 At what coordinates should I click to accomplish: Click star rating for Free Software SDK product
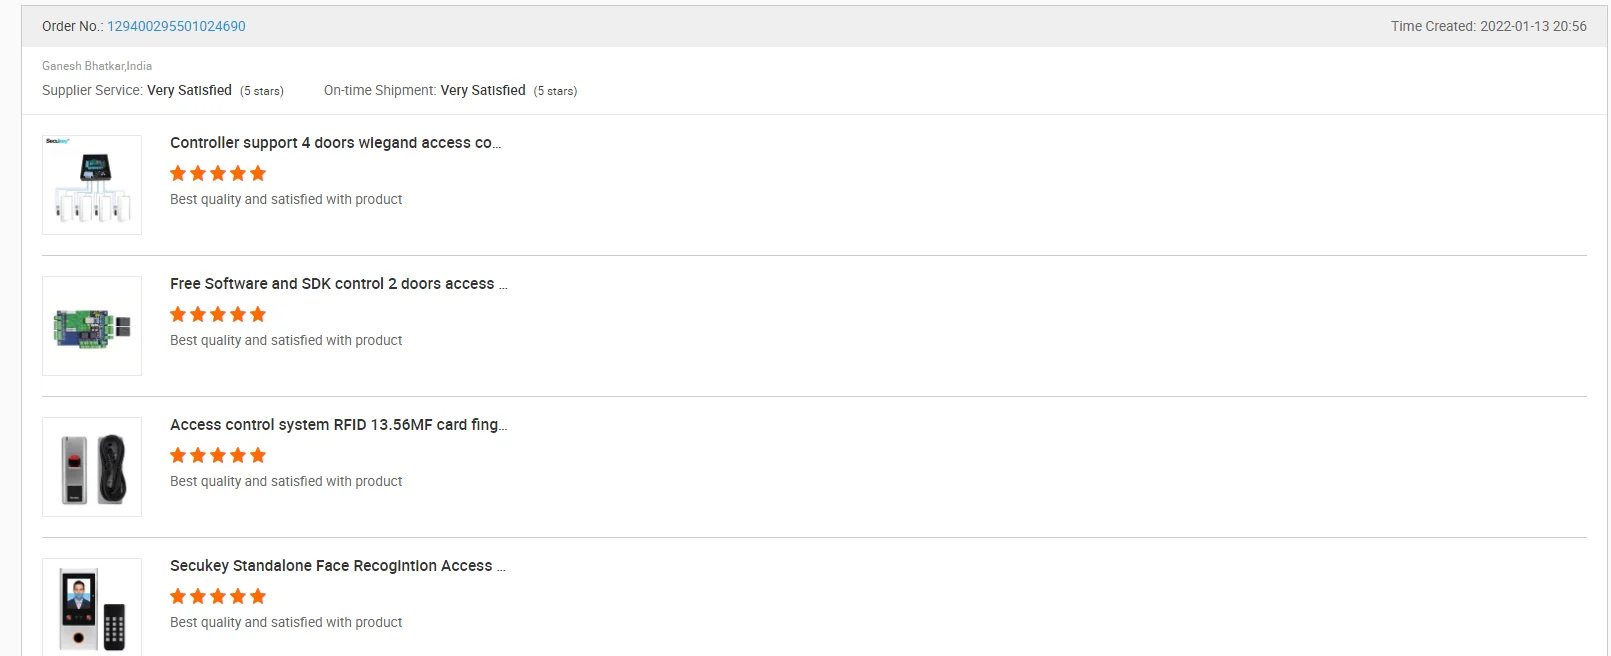point(218,314)
